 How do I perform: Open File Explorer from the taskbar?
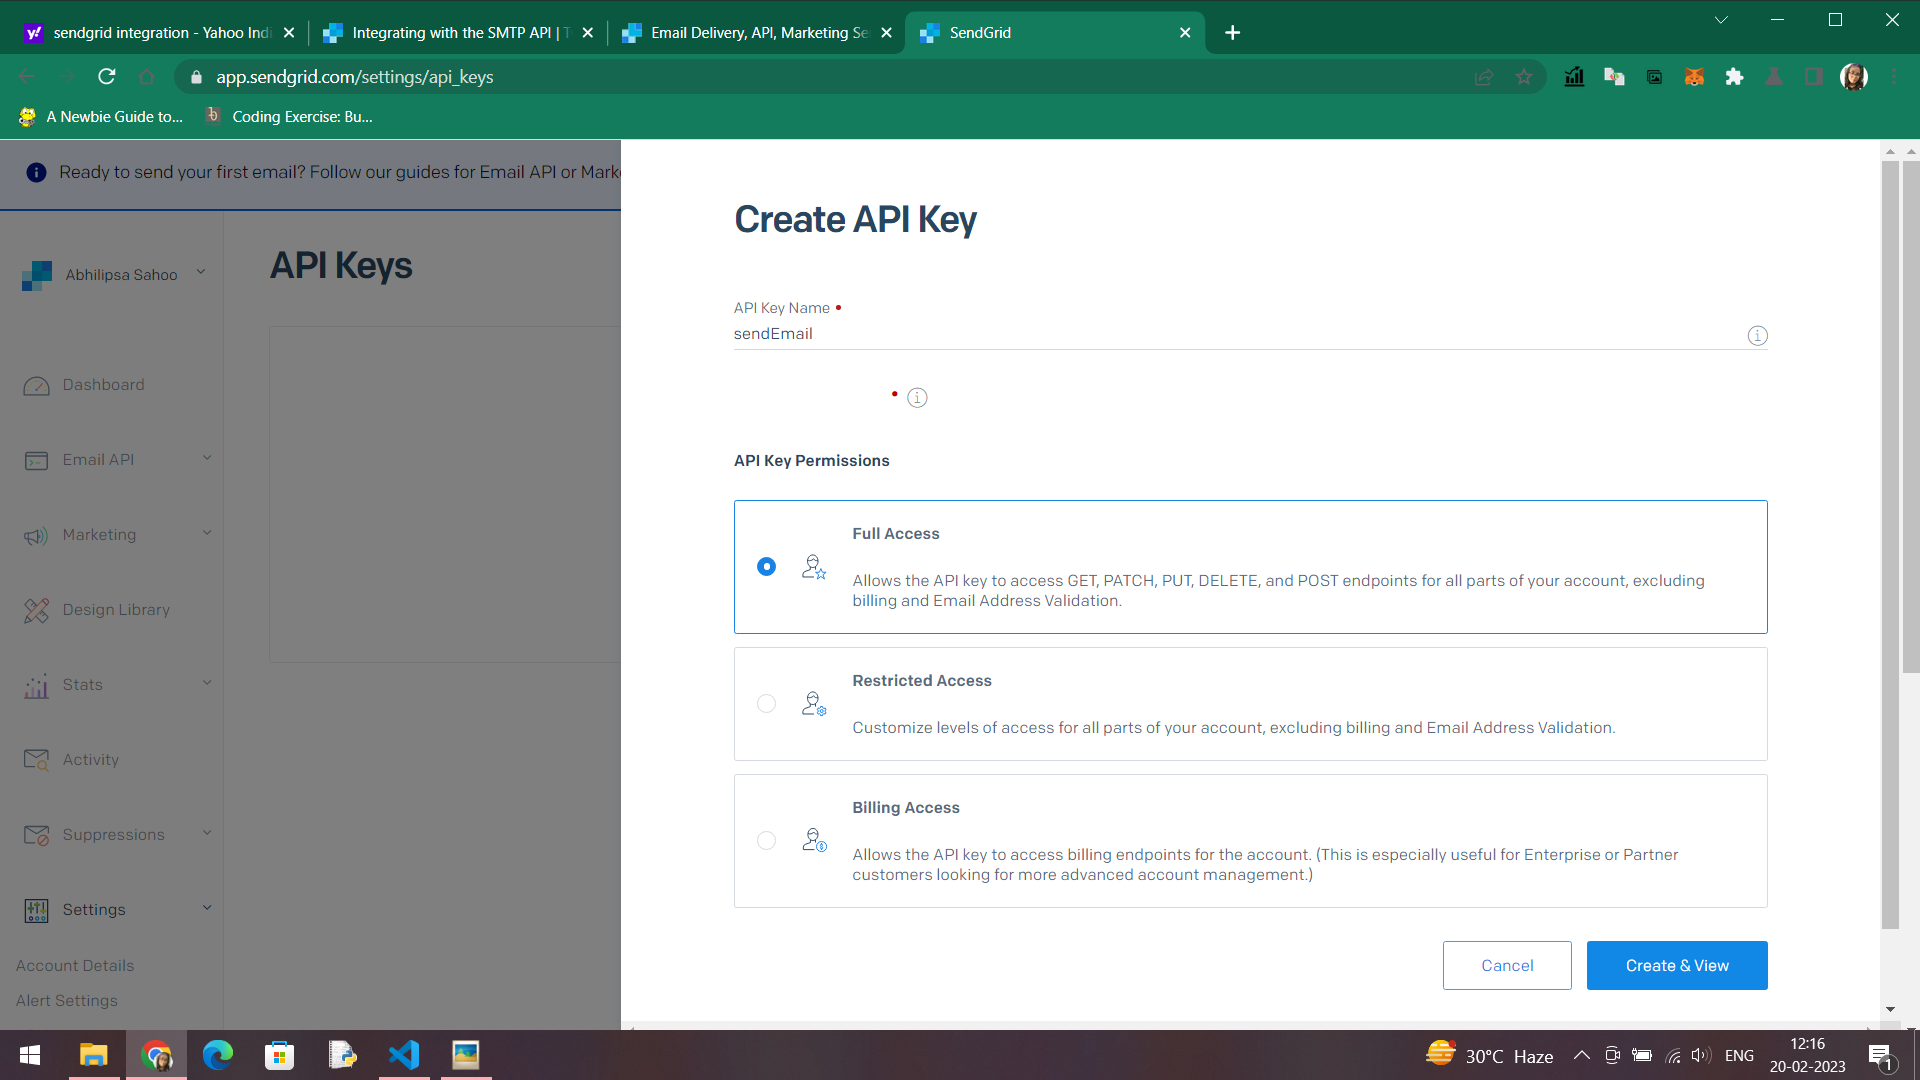93,1055
